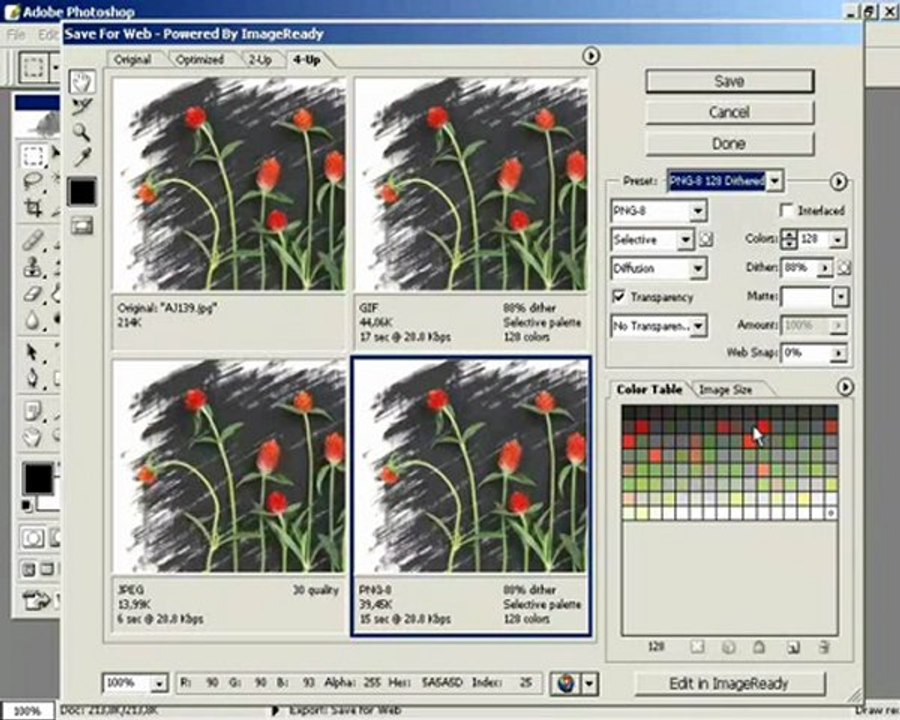Click the preview in browser icon
The height and width of the screenshot is (720, 900).
pyautogui.click(x=566, y=683)
